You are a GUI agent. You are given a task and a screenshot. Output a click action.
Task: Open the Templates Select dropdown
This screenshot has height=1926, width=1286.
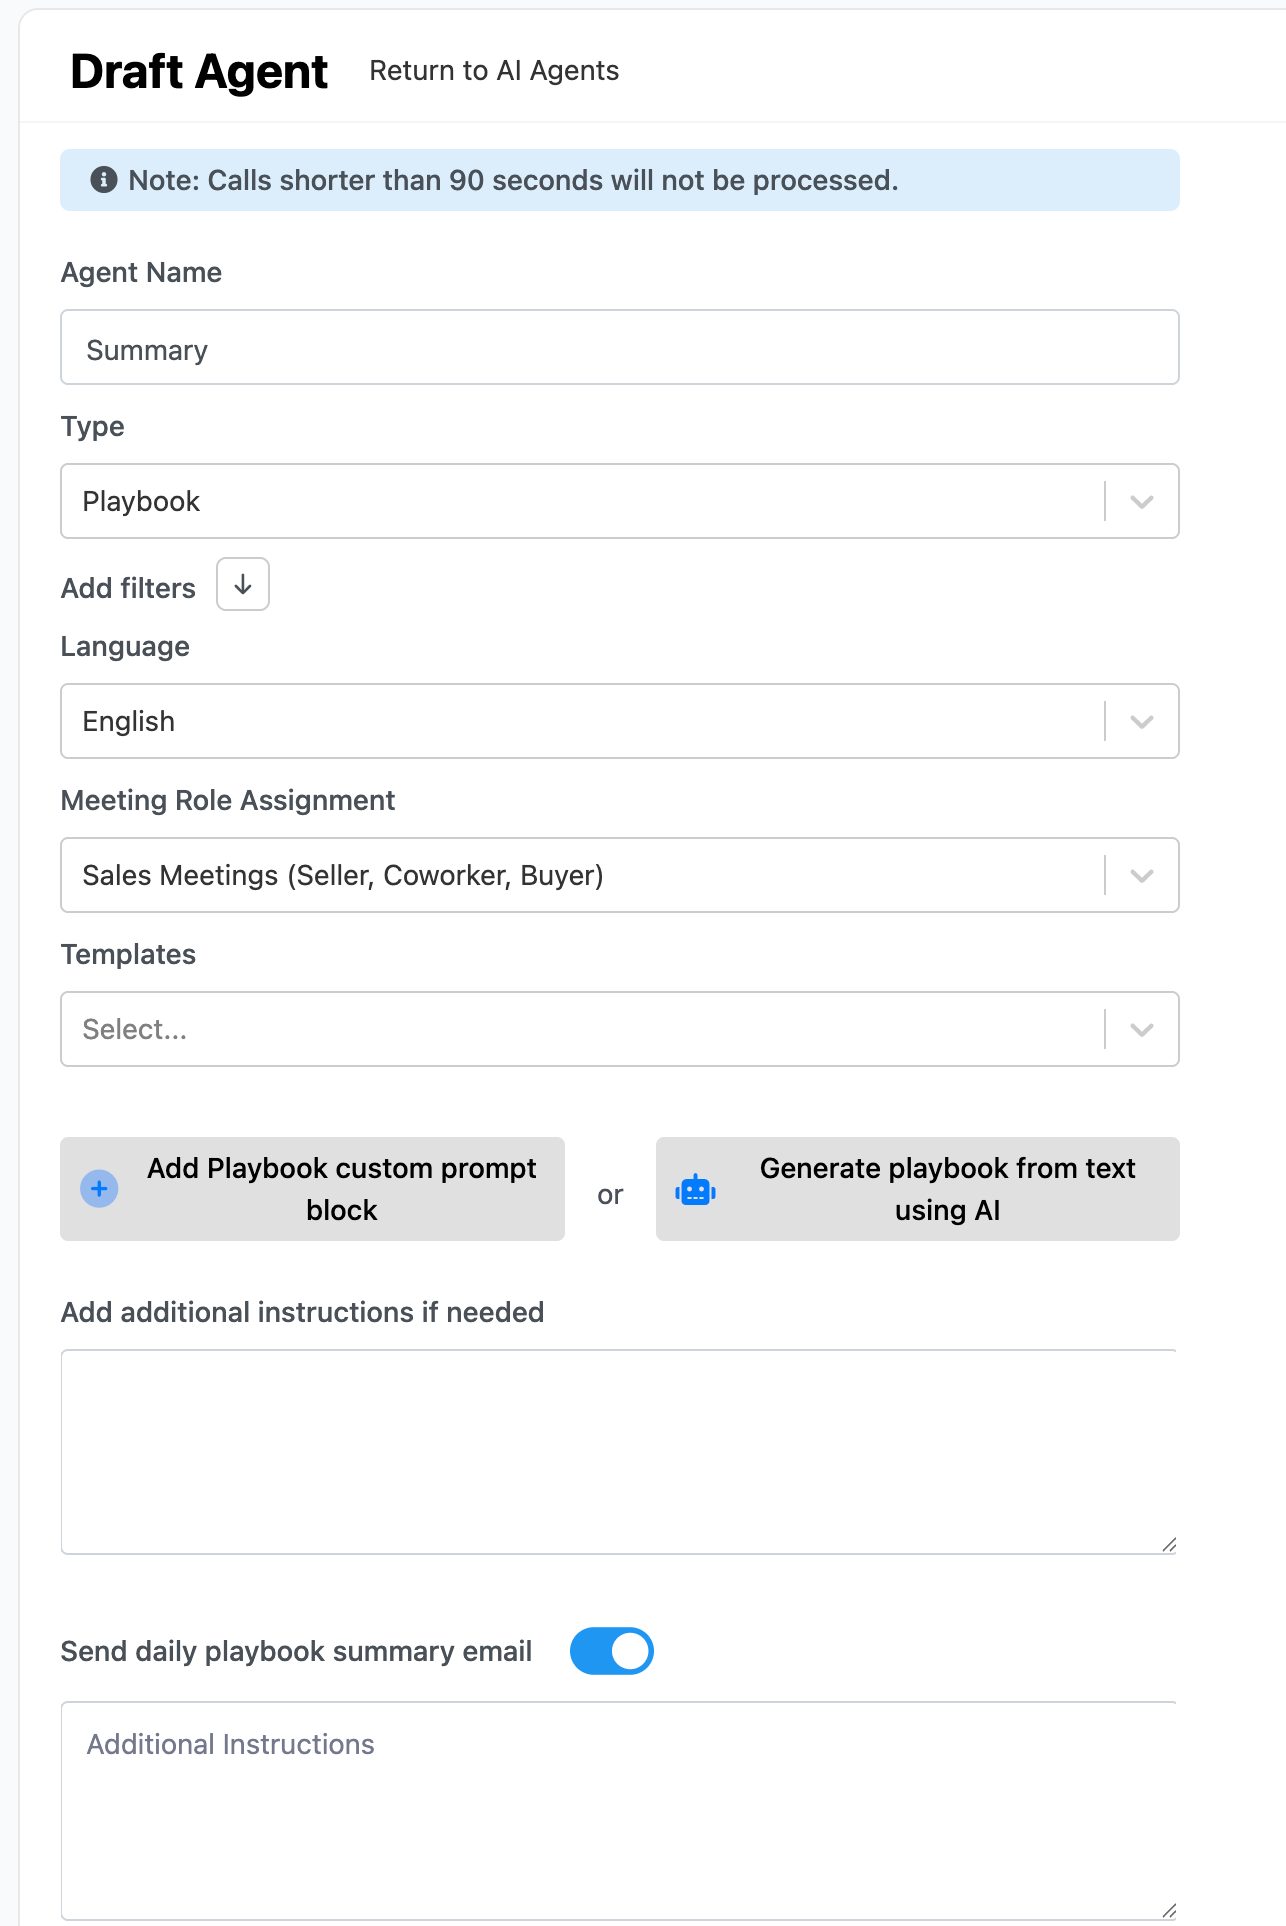click(580, 1030)
